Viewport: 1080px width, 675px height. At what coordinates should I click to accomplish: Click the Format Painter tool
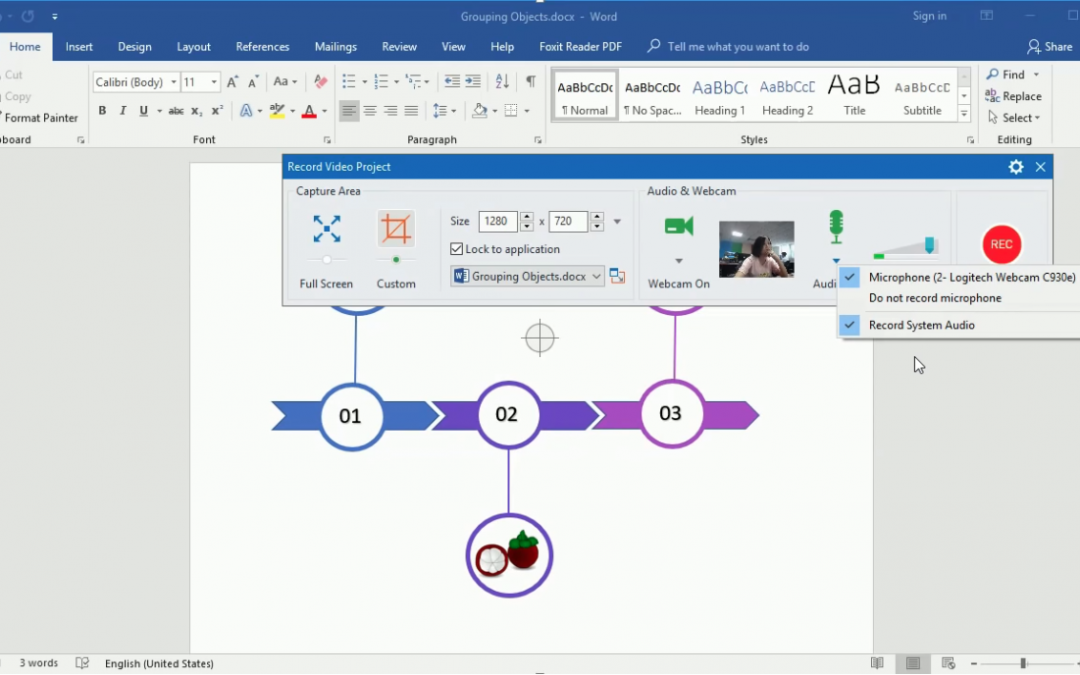40,118
